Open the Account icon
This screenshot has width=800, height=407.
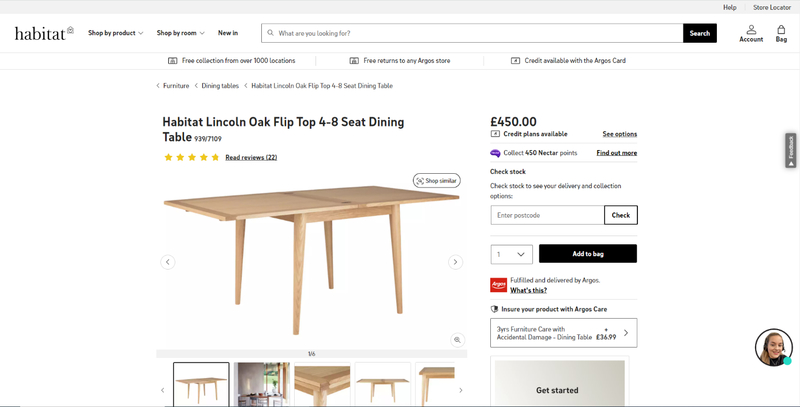tap(751, 33)
